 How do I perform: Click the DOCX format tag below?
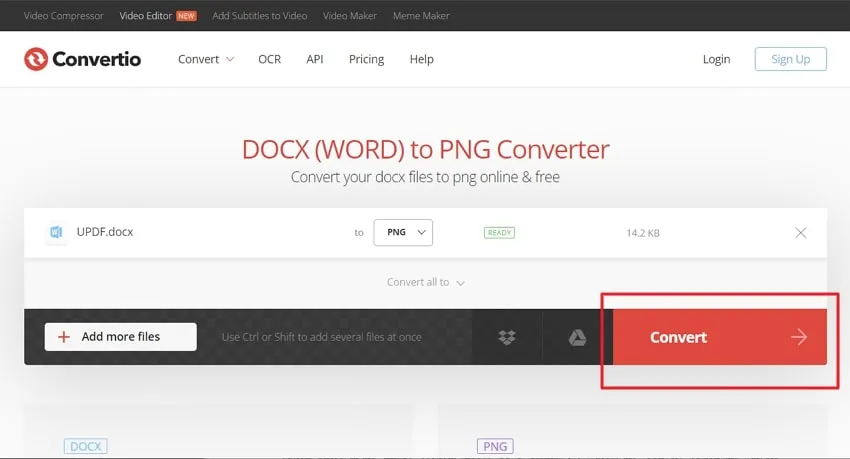(86, 446)
